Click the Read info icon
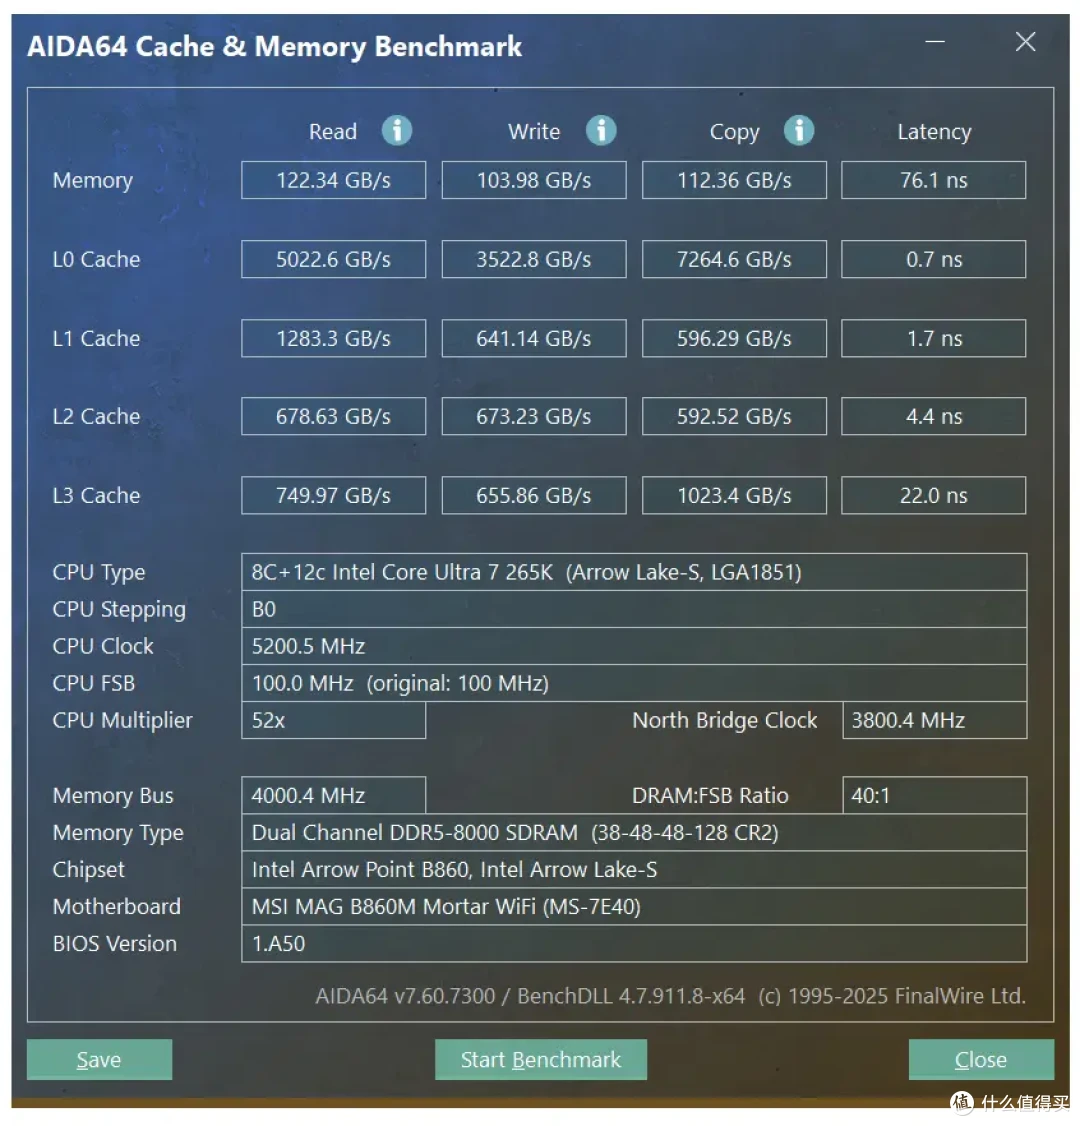Image resolution: width=1080 pixels, height=1126 pixels. point(396,131)
